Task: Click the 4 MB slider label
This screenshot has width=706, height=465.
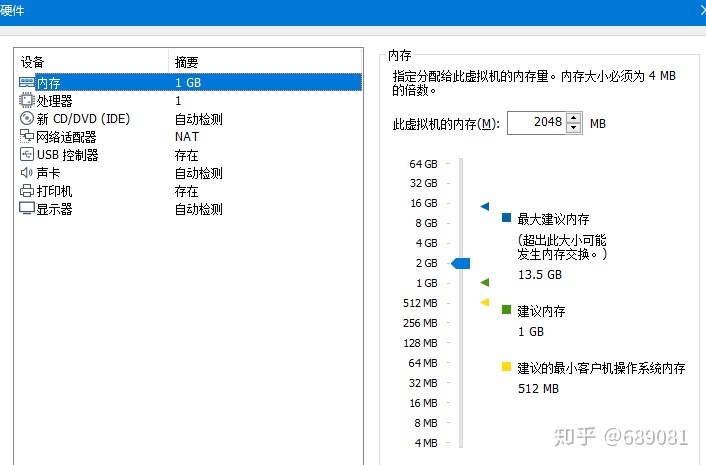Action: pos(426,443)
